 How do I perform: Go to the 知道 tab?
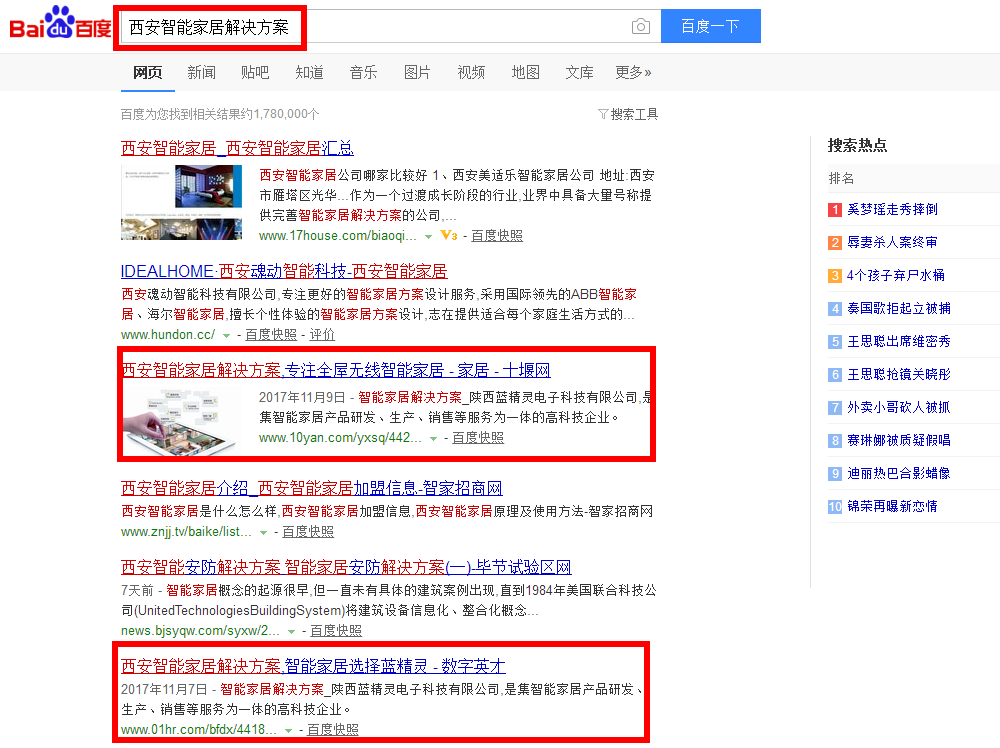pyautogui.click(x=309, y=73)
